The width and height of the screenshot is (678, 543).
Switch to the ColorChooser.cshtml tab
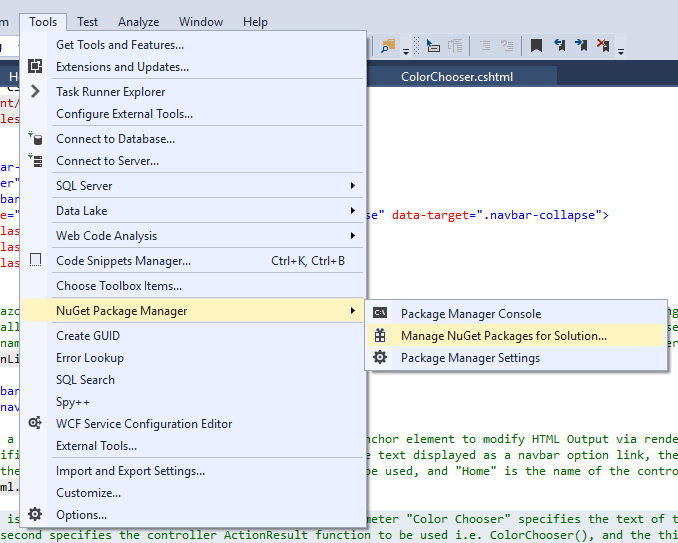457,77
